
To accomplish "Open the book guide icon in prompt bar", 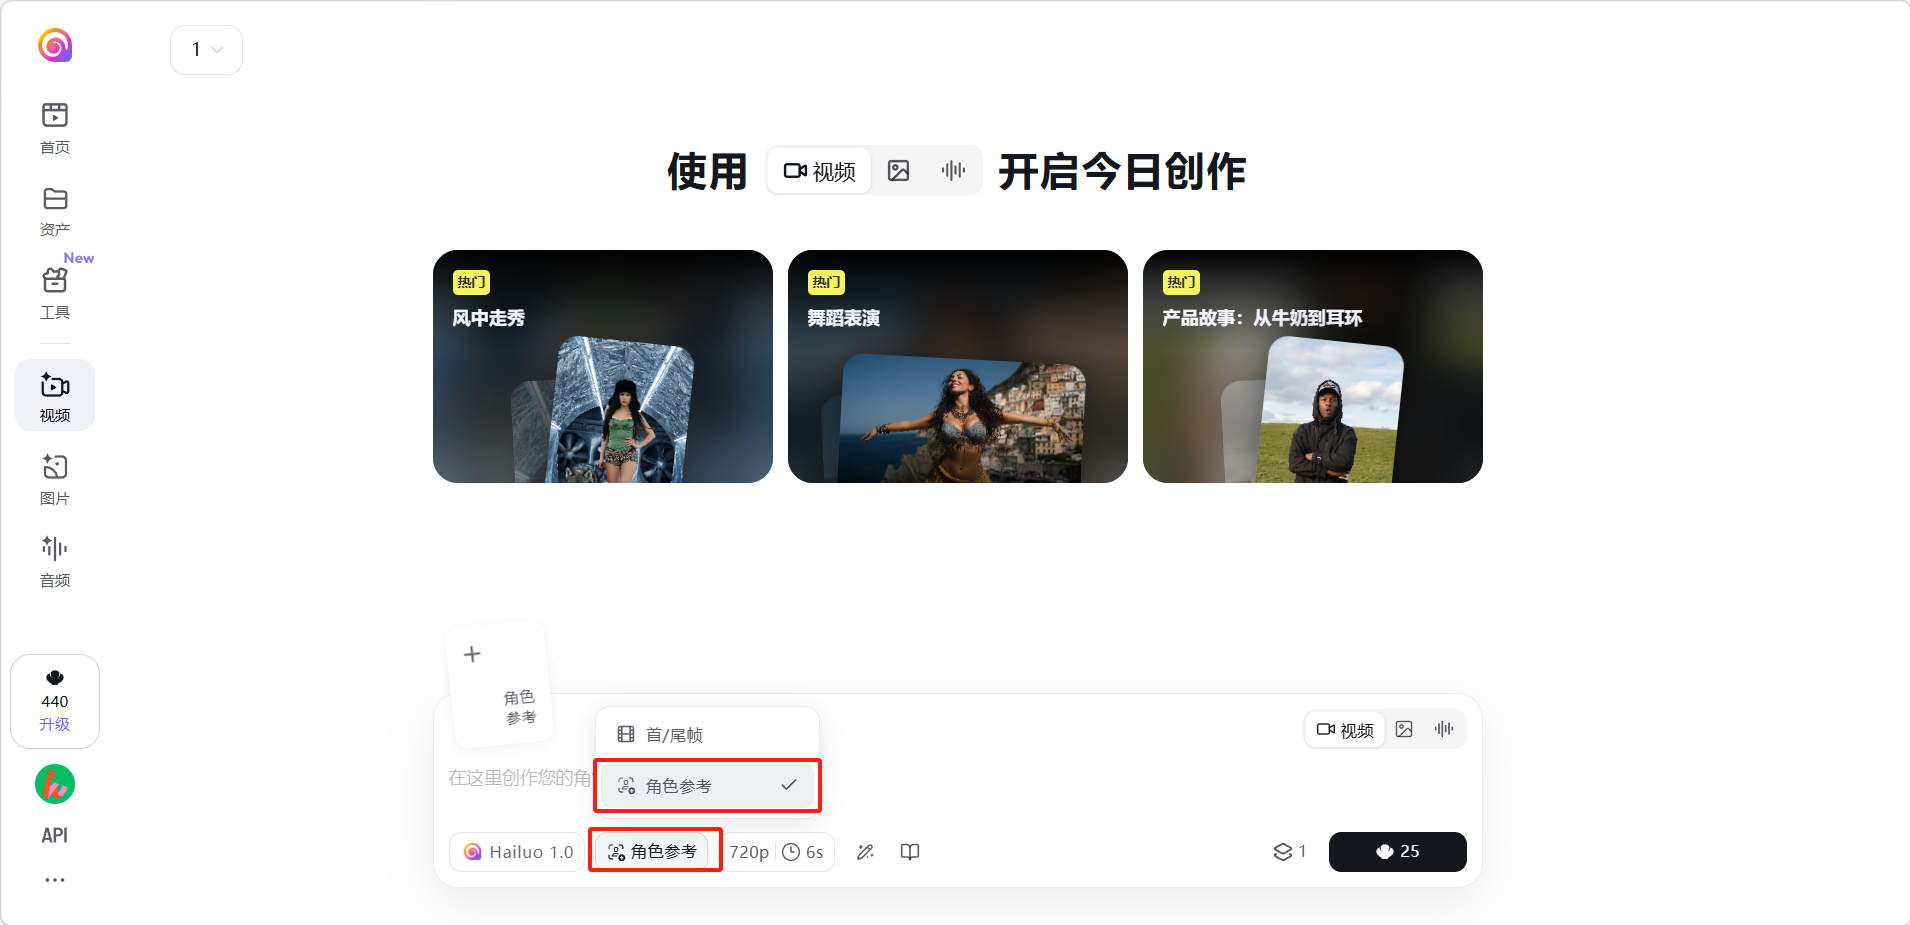I will (x=910, y=852).
